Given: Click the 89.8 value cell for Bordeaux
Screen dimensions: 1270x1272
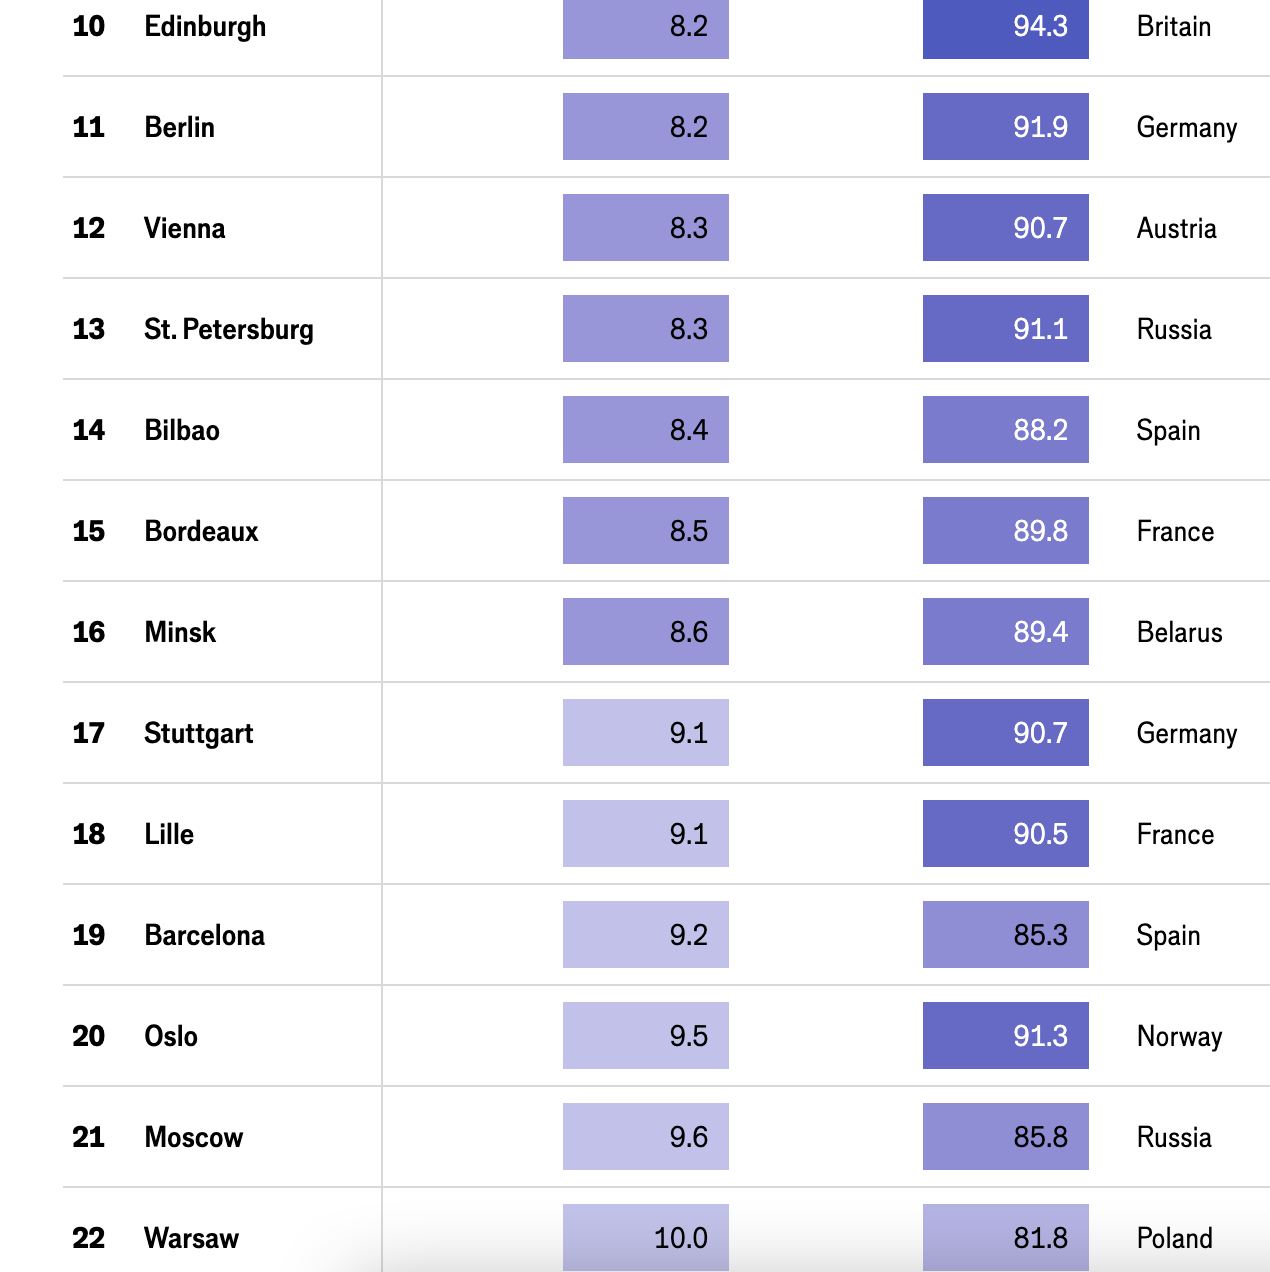Looking at the screenshot, I should click(1005, 531).
